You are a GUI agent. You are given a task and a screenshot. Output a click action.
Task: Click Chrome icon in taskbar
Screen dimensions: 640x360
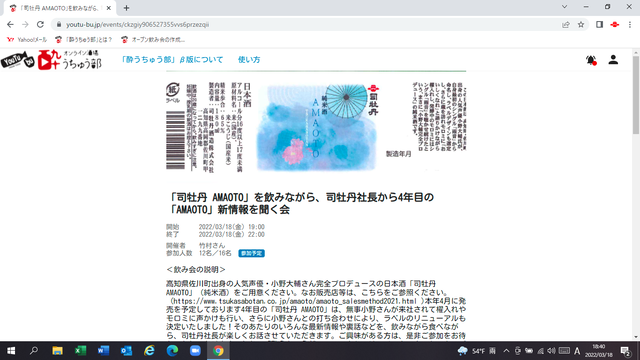218,351
